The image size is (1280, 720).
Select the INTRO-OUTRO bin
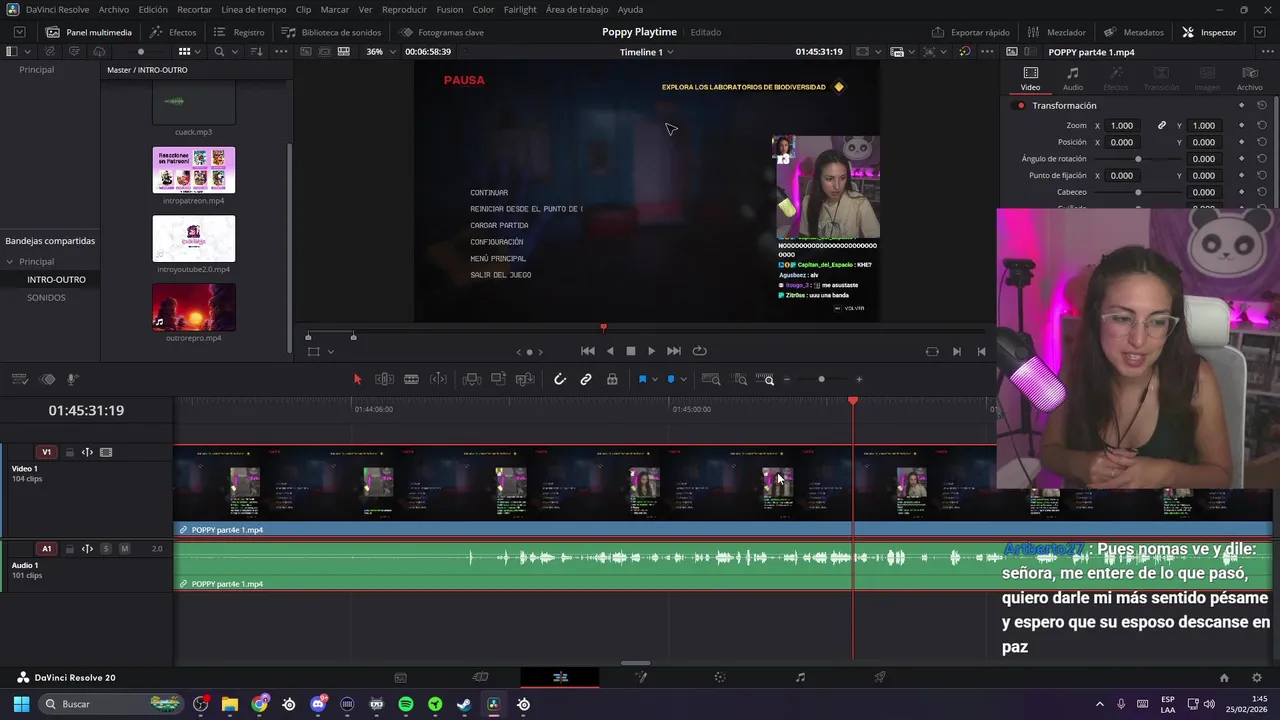pyautogui.click(x=56, y=279)
